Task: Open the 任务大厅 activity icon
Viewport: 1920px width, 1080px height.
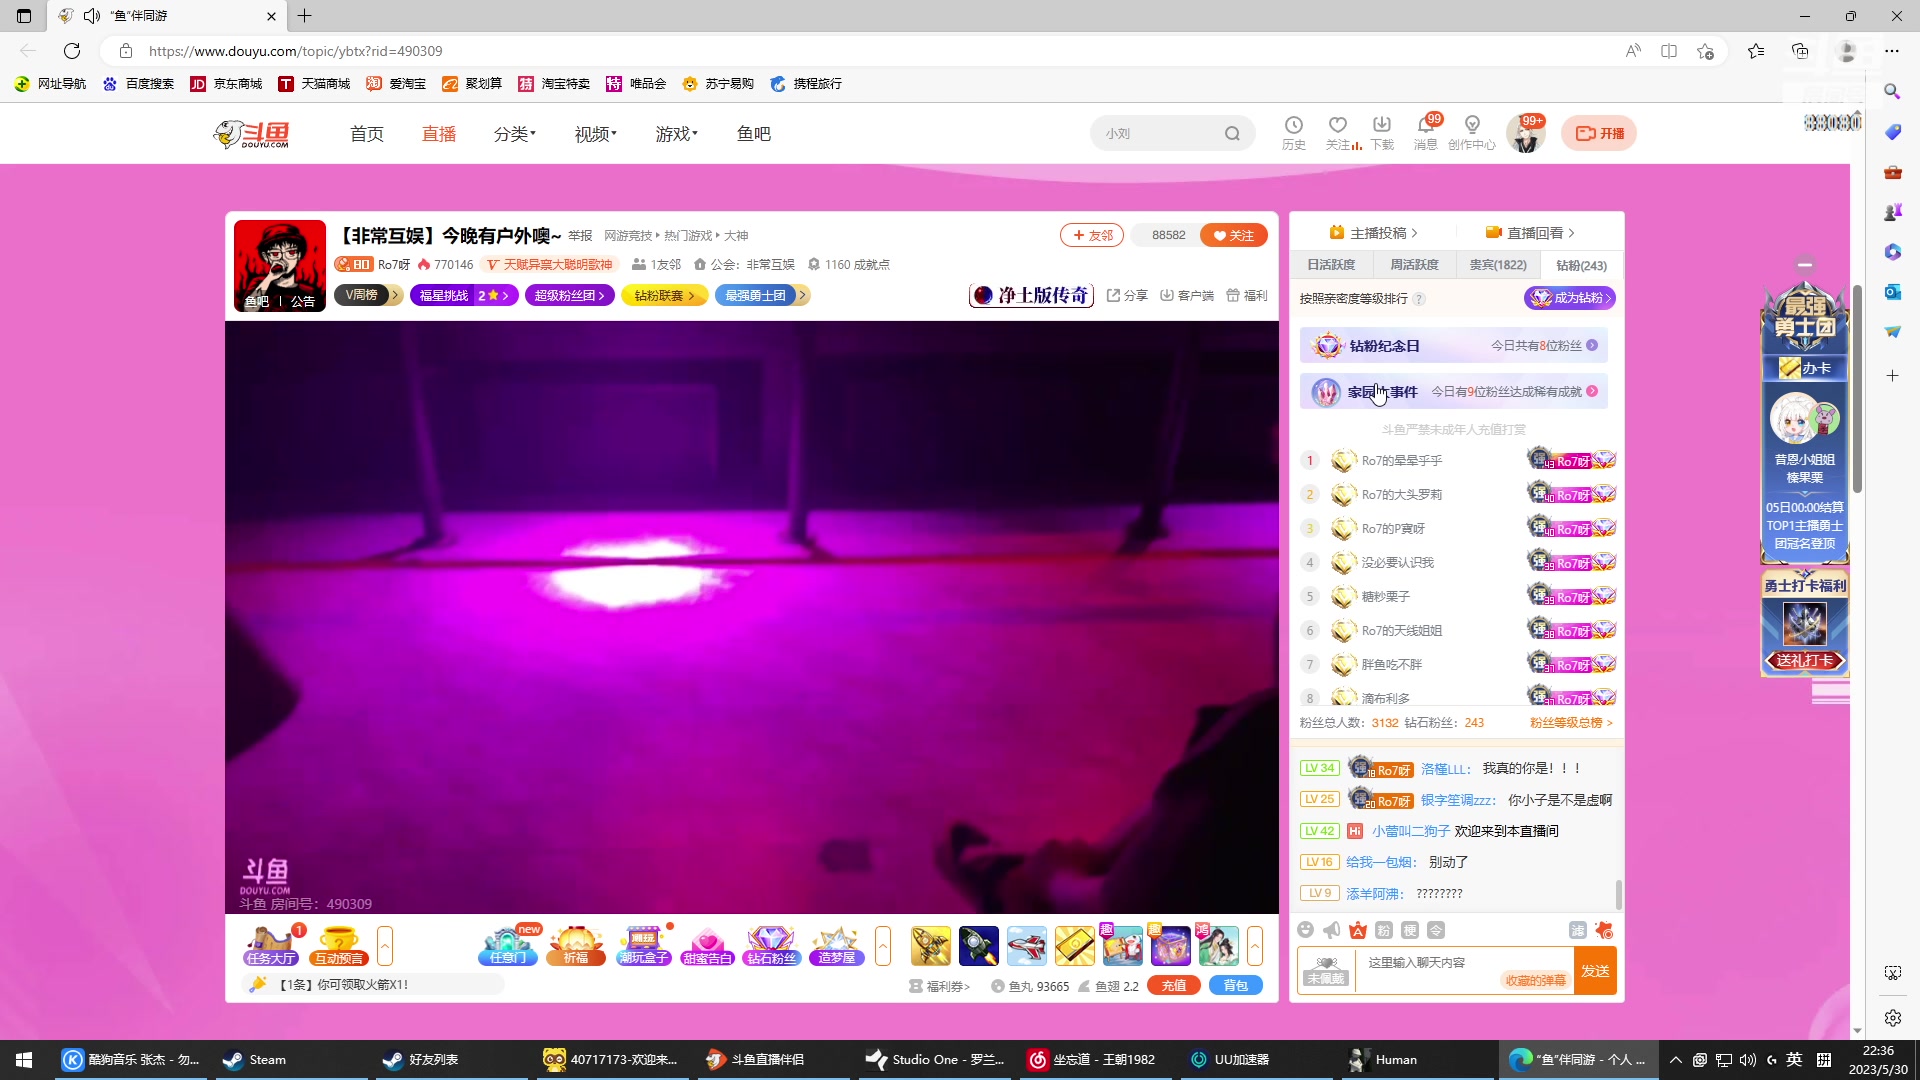Action: 270,945
